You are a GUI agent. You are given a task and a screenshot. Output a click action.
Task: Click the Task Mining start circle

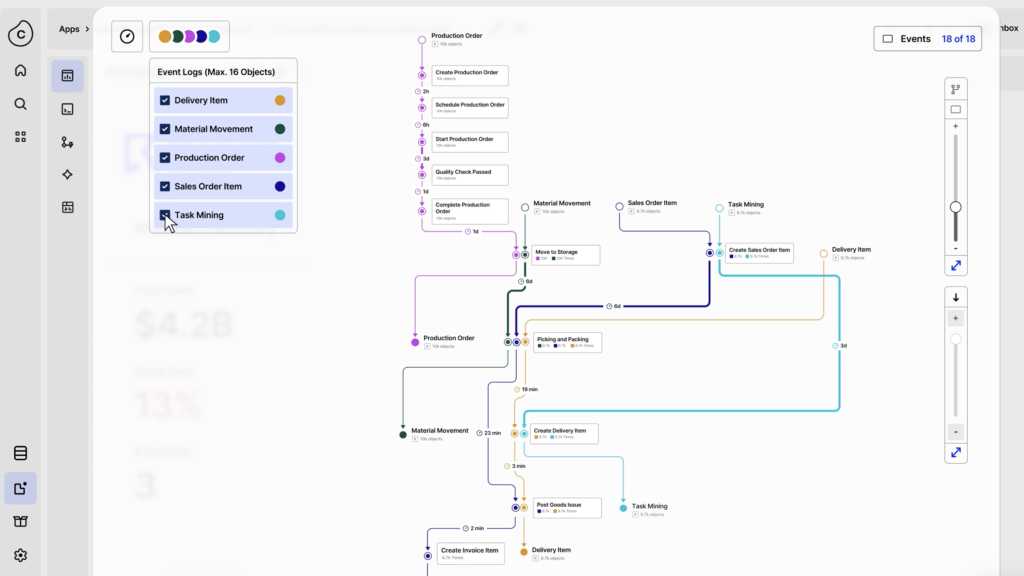coord(719,208)
